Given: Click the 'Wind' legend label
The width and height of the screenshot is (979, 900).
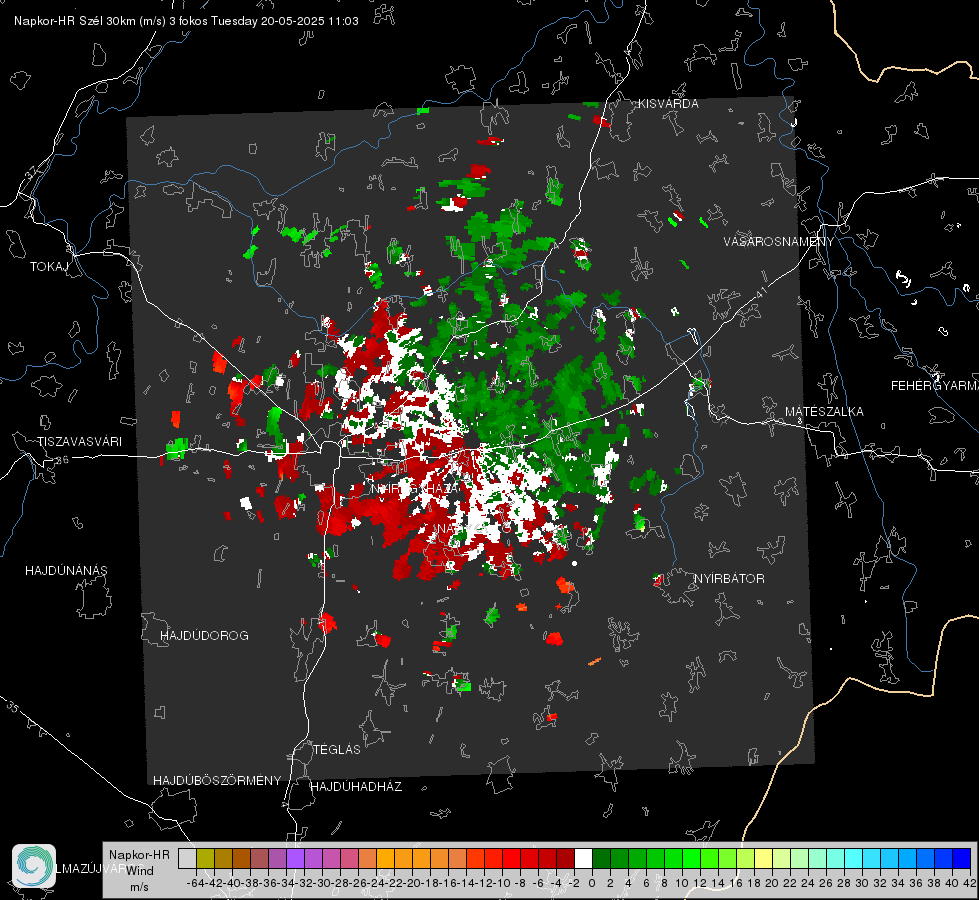Looking at the screenshot, I should pyautogui.click(x=140, y=871).
